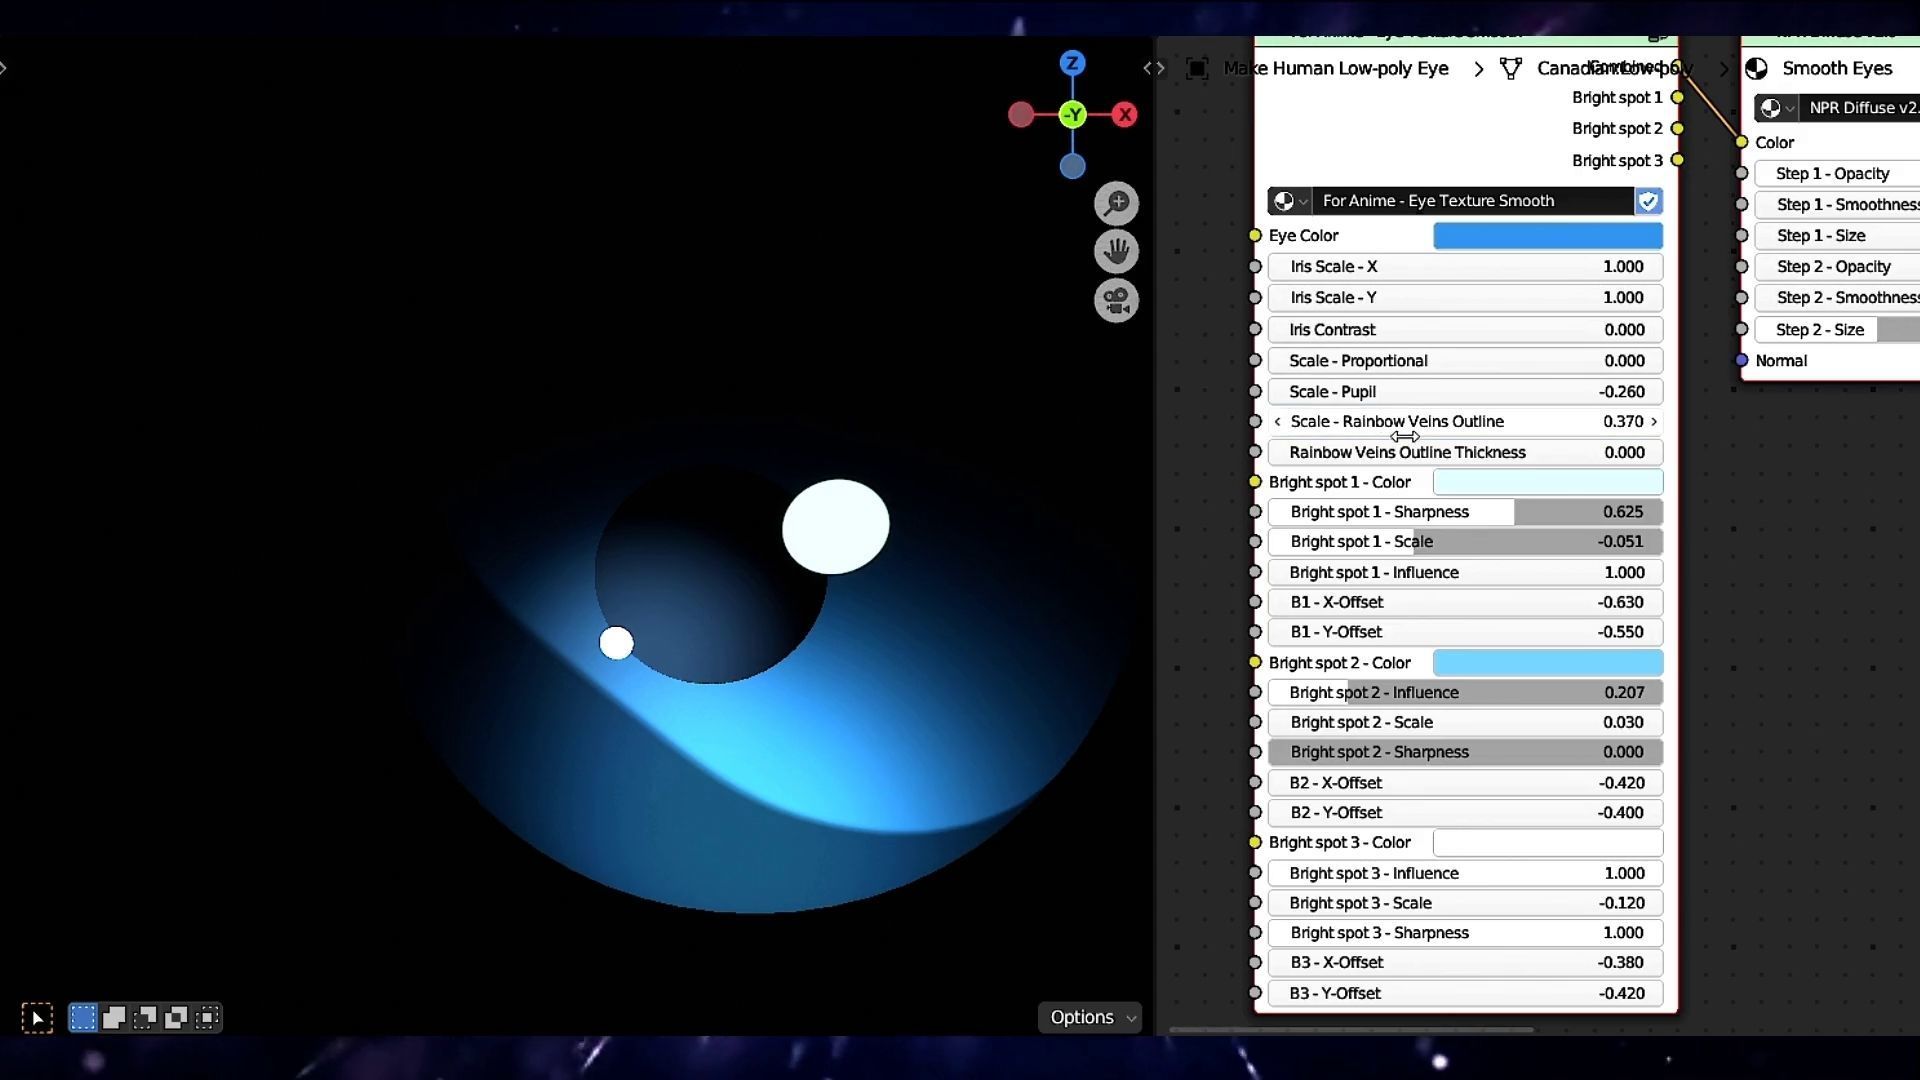Viewport: 1920px width, 1080px height.
Task: Choose the intersect selection mode icon
Action: 207,1018
